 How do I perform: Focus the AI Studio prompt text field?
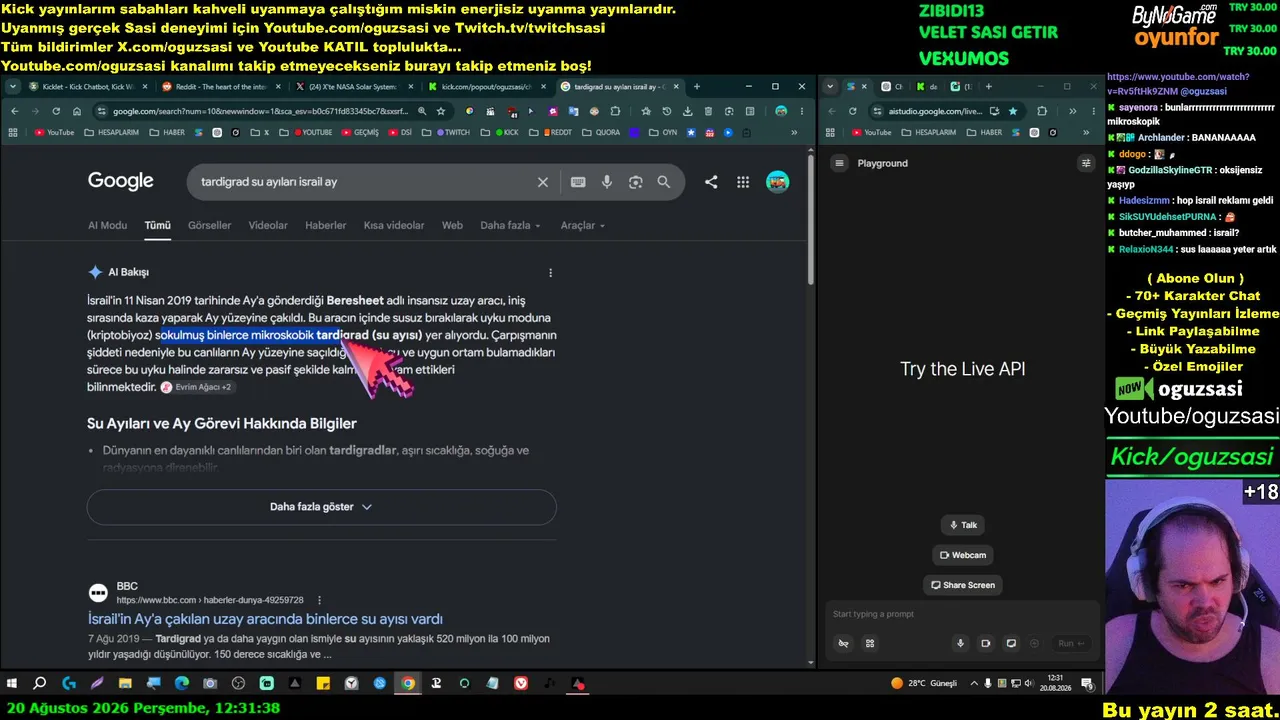click(x=963, y=614)
